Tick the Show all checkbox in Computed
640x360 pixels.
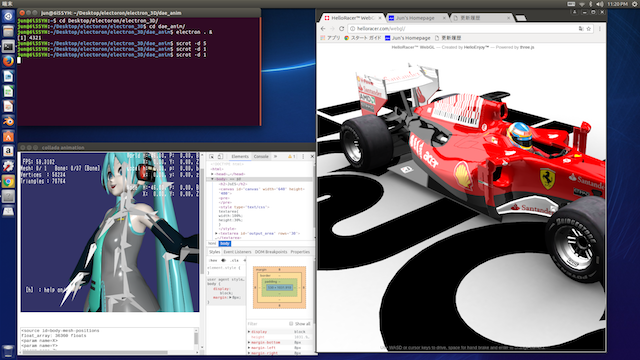[291, 324]
